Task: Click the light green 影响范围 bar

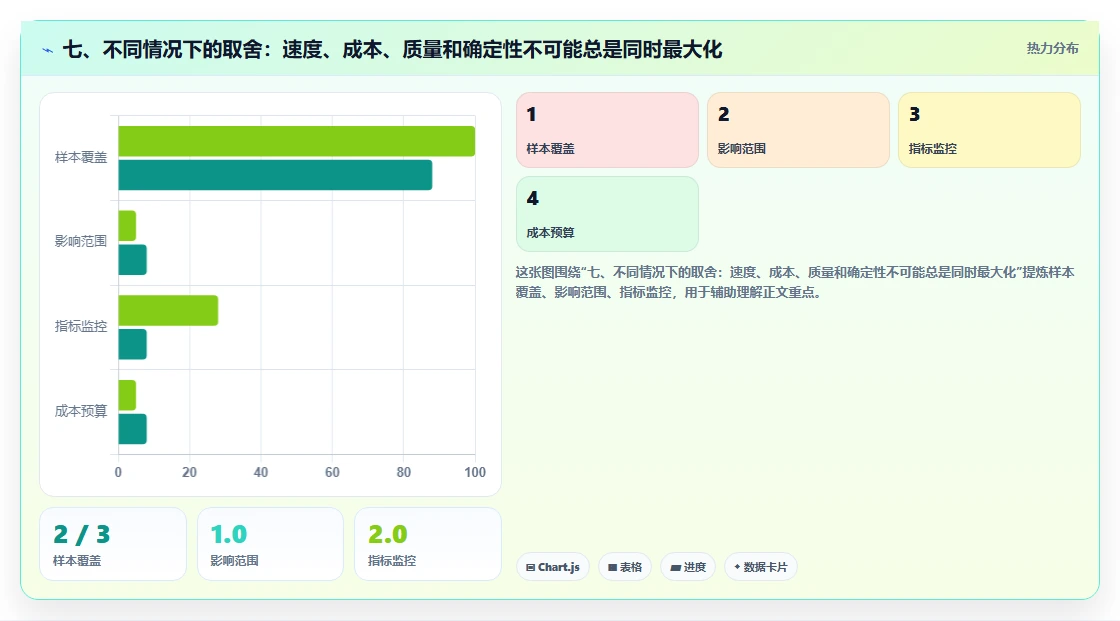Action: (127, 226)
